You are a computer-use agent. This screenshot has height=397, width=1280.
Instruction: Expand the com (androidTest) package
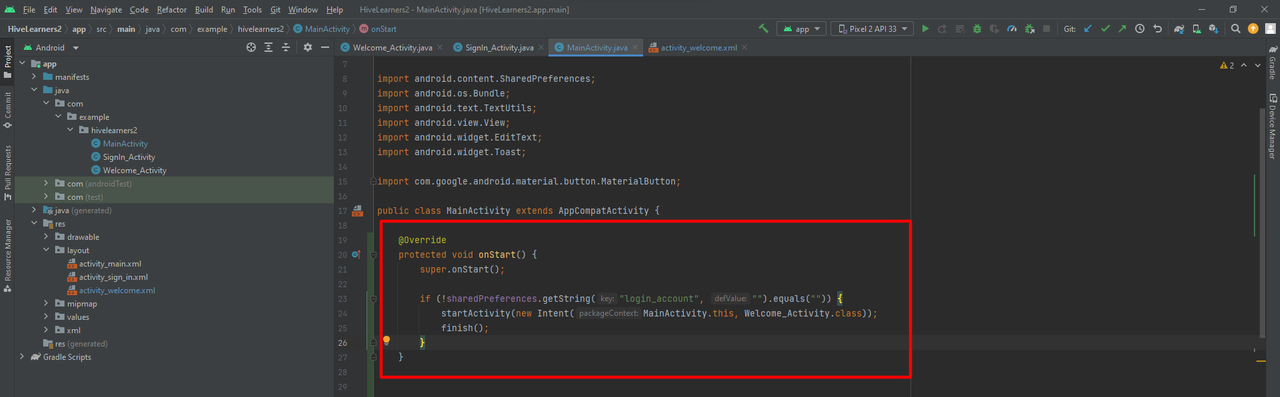[x=46, y=184]
